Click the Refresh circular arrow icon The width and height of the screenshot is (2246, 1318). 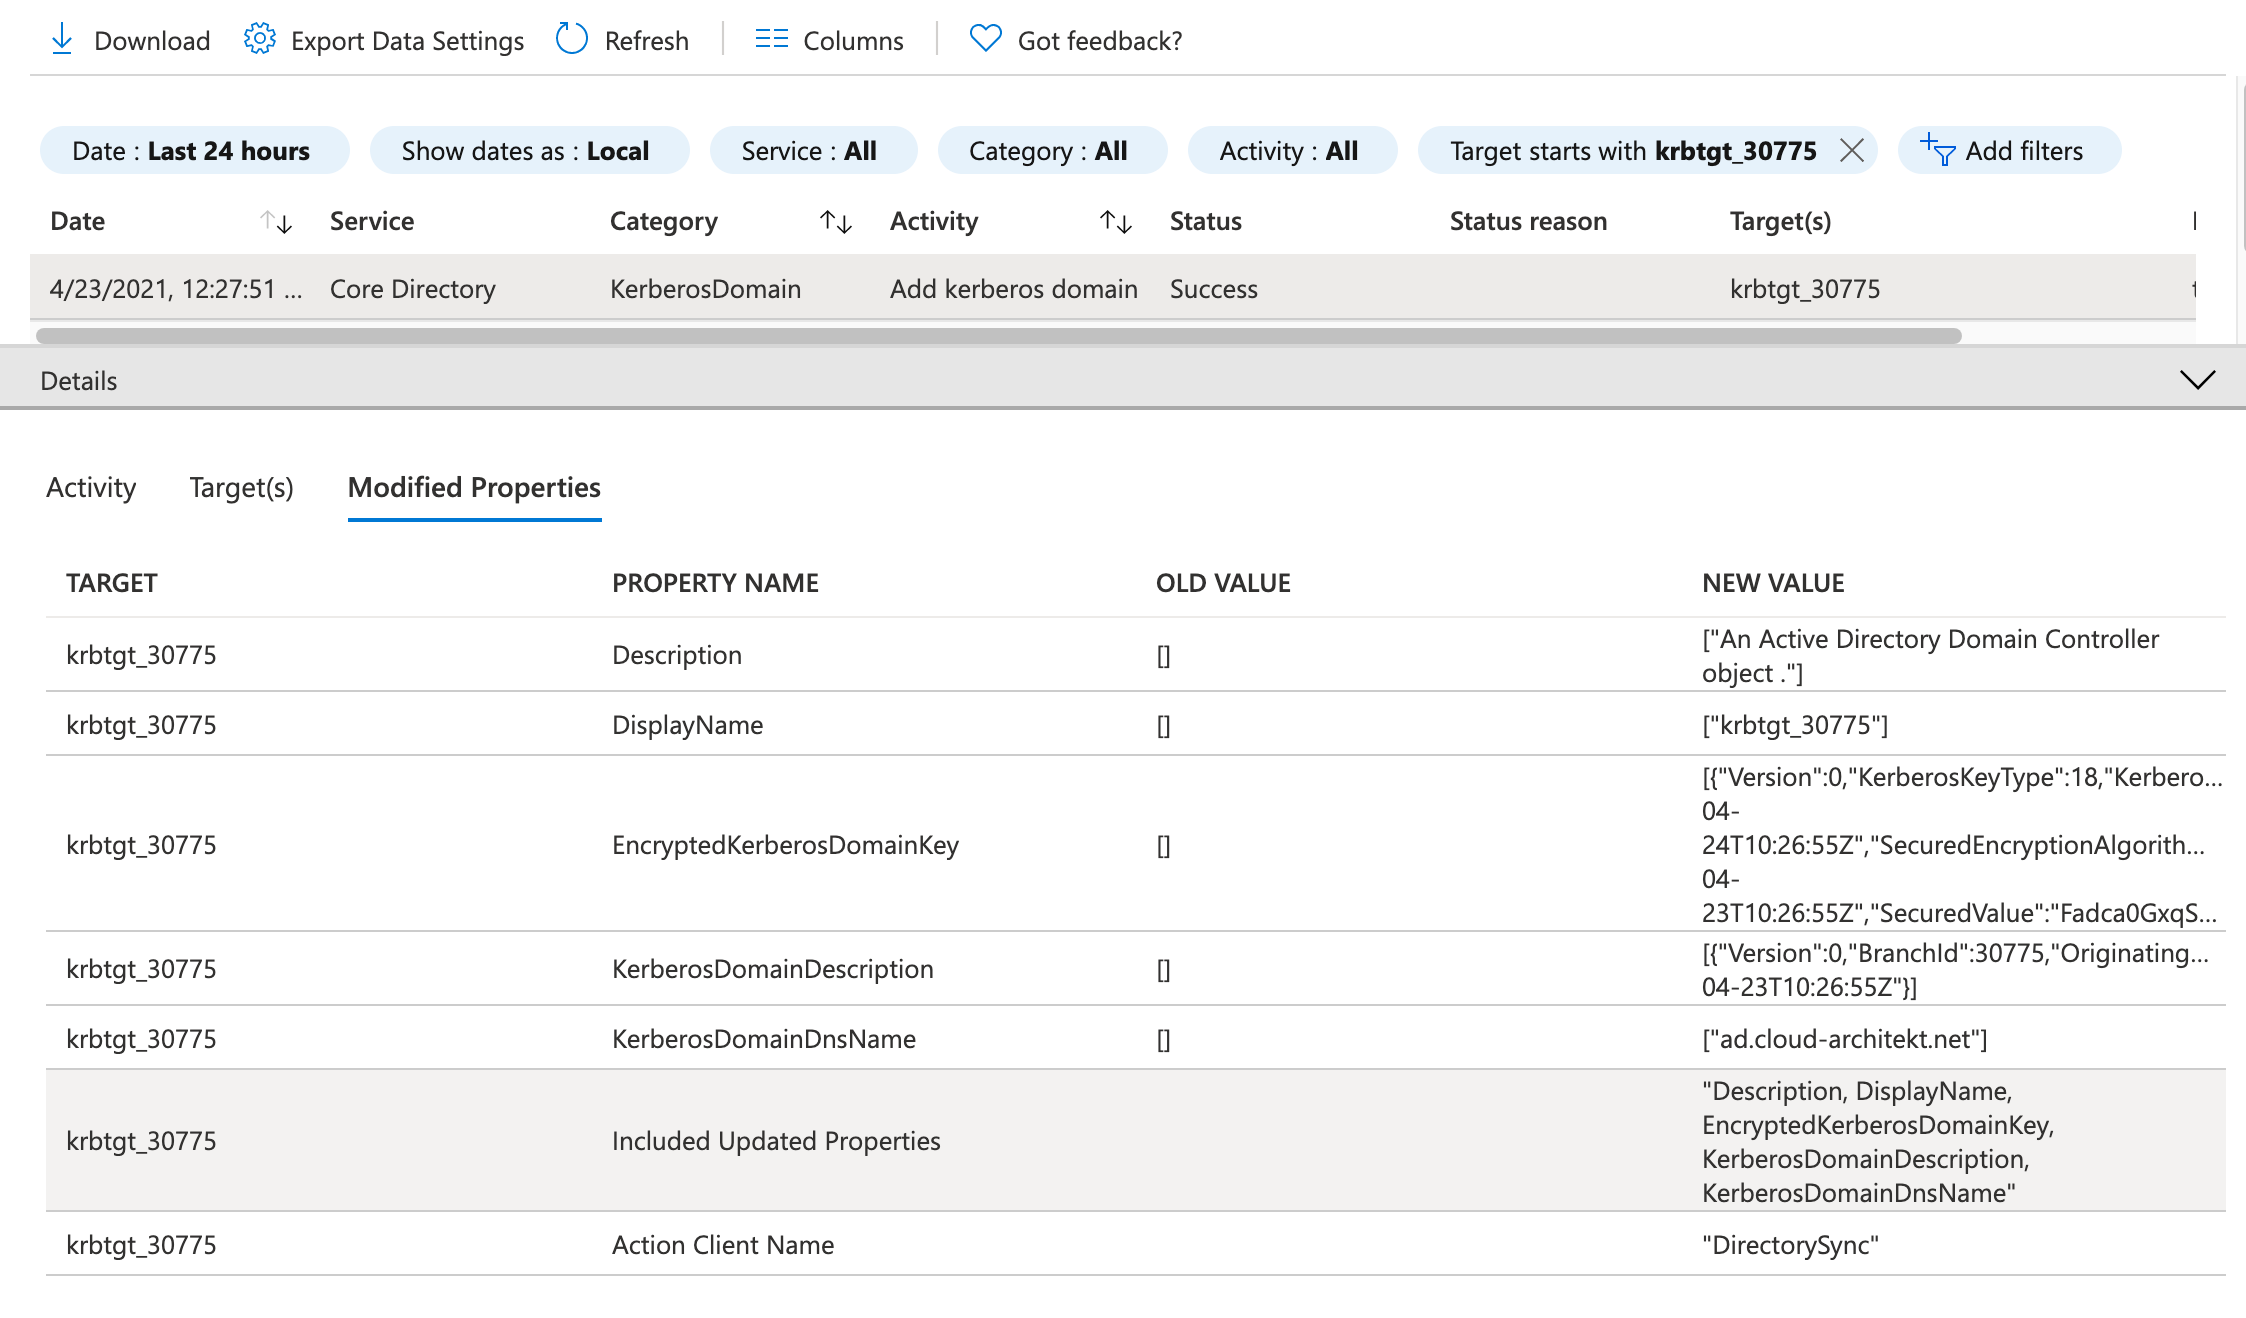[x=572, y=39]
